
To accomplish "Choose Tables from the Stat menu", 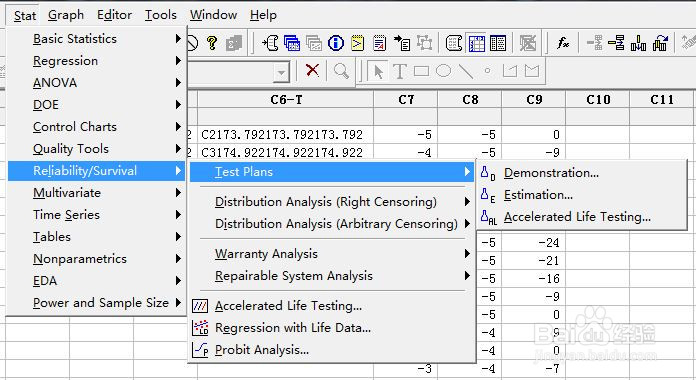I will [x=96, y=237].
